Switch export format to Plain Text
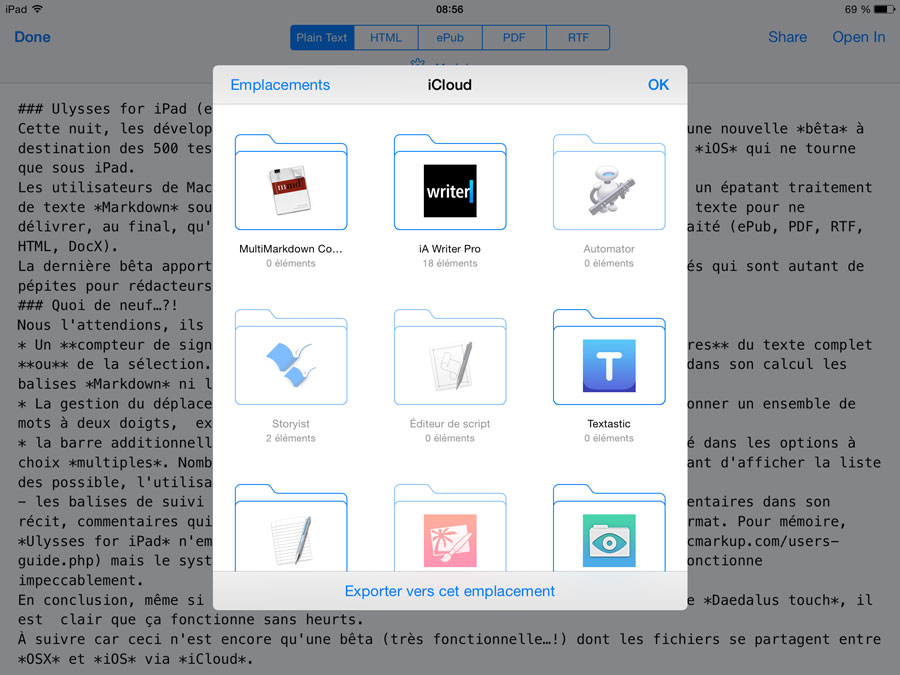 322,38
